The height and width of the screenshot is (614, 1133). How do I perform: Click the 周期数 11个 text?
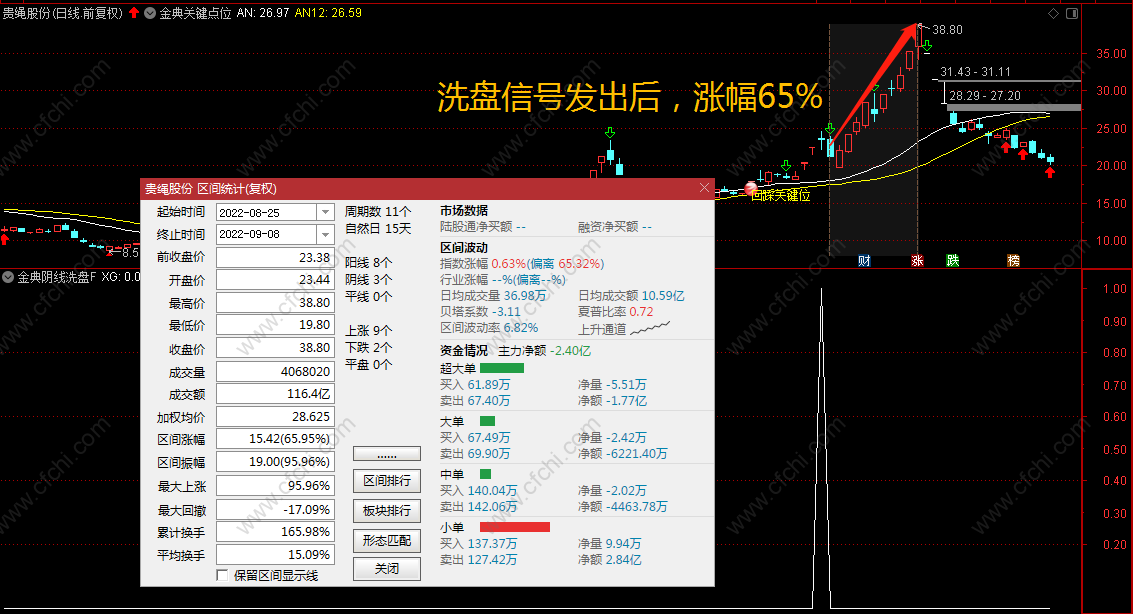378,212
